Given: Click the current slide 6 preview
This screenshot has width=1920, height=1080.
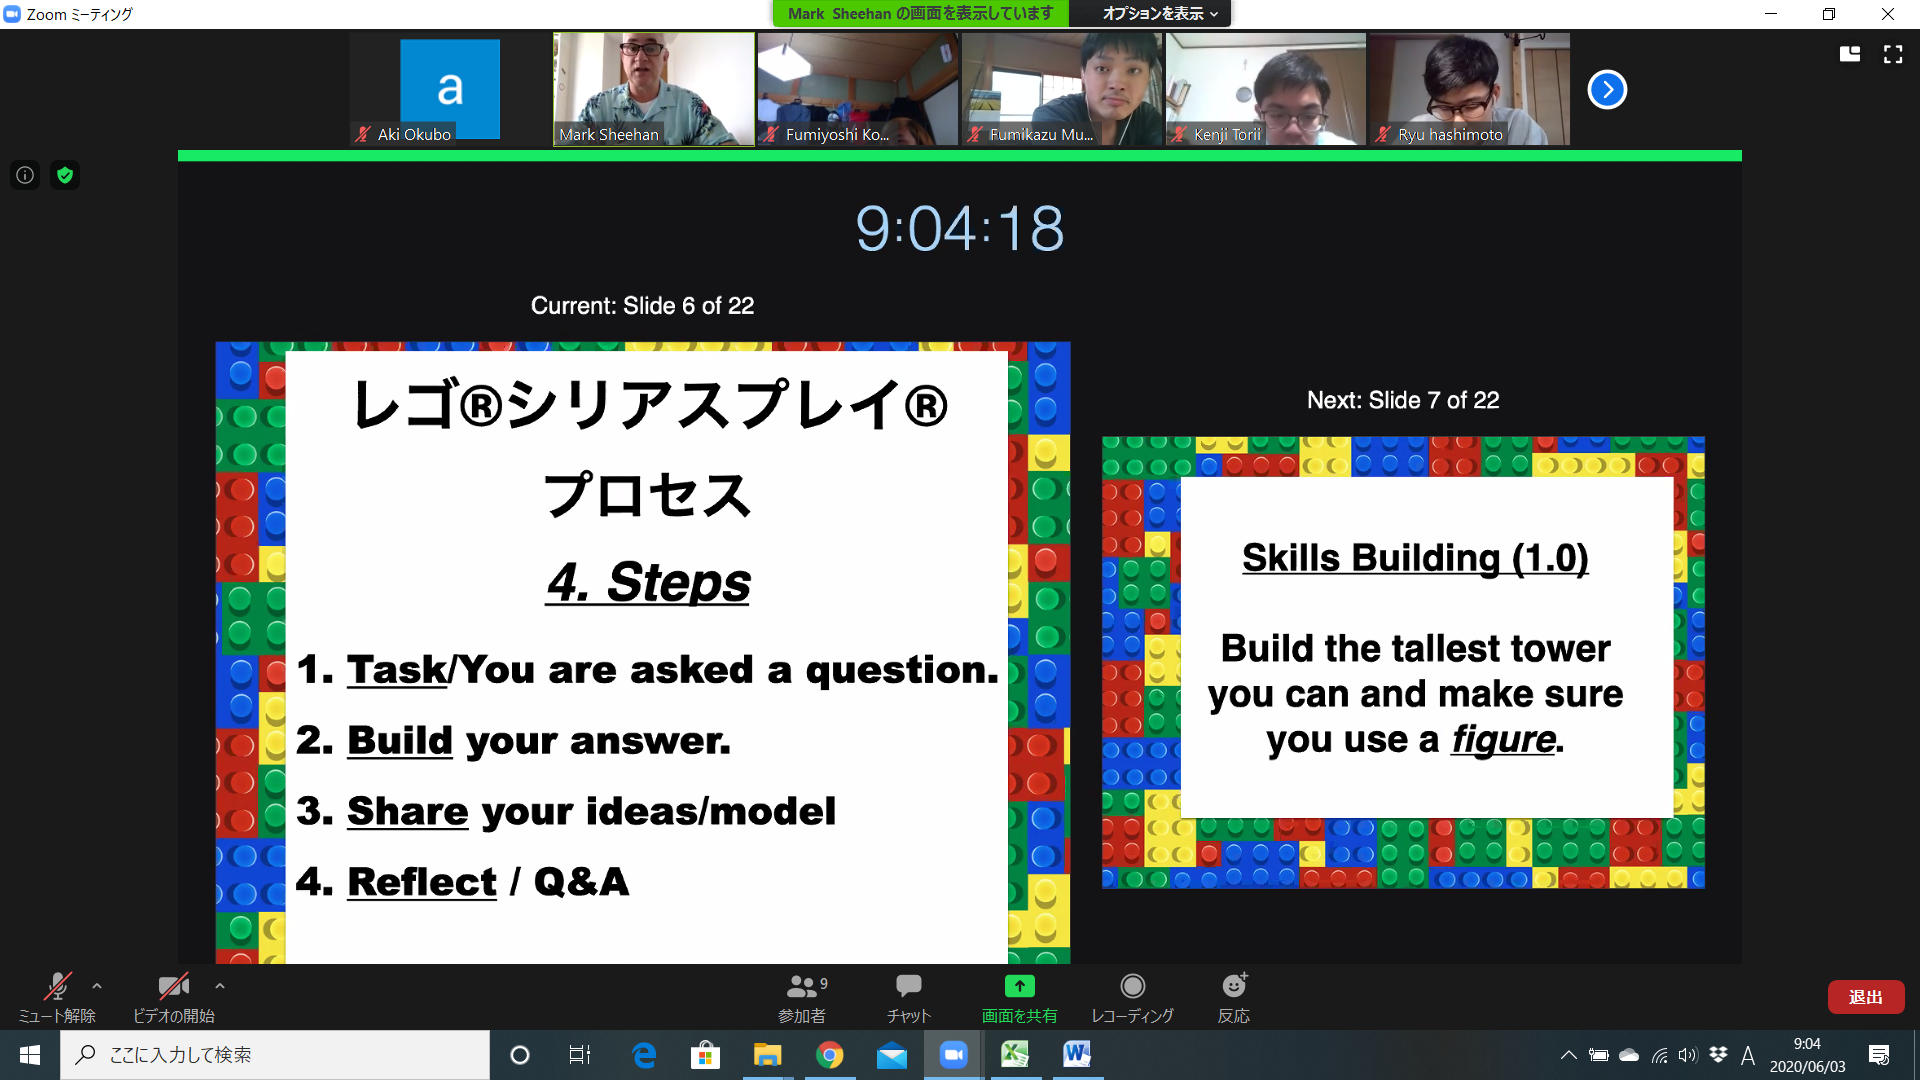Looking at the screenshot, I should point(643,652).
